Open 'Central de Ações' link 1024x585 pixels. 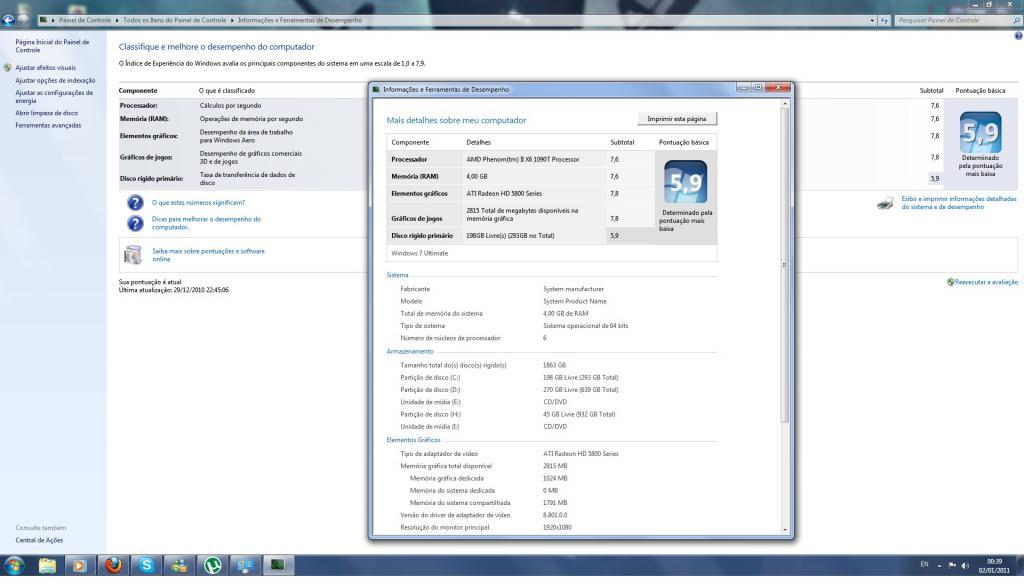(x=39, y=540)
